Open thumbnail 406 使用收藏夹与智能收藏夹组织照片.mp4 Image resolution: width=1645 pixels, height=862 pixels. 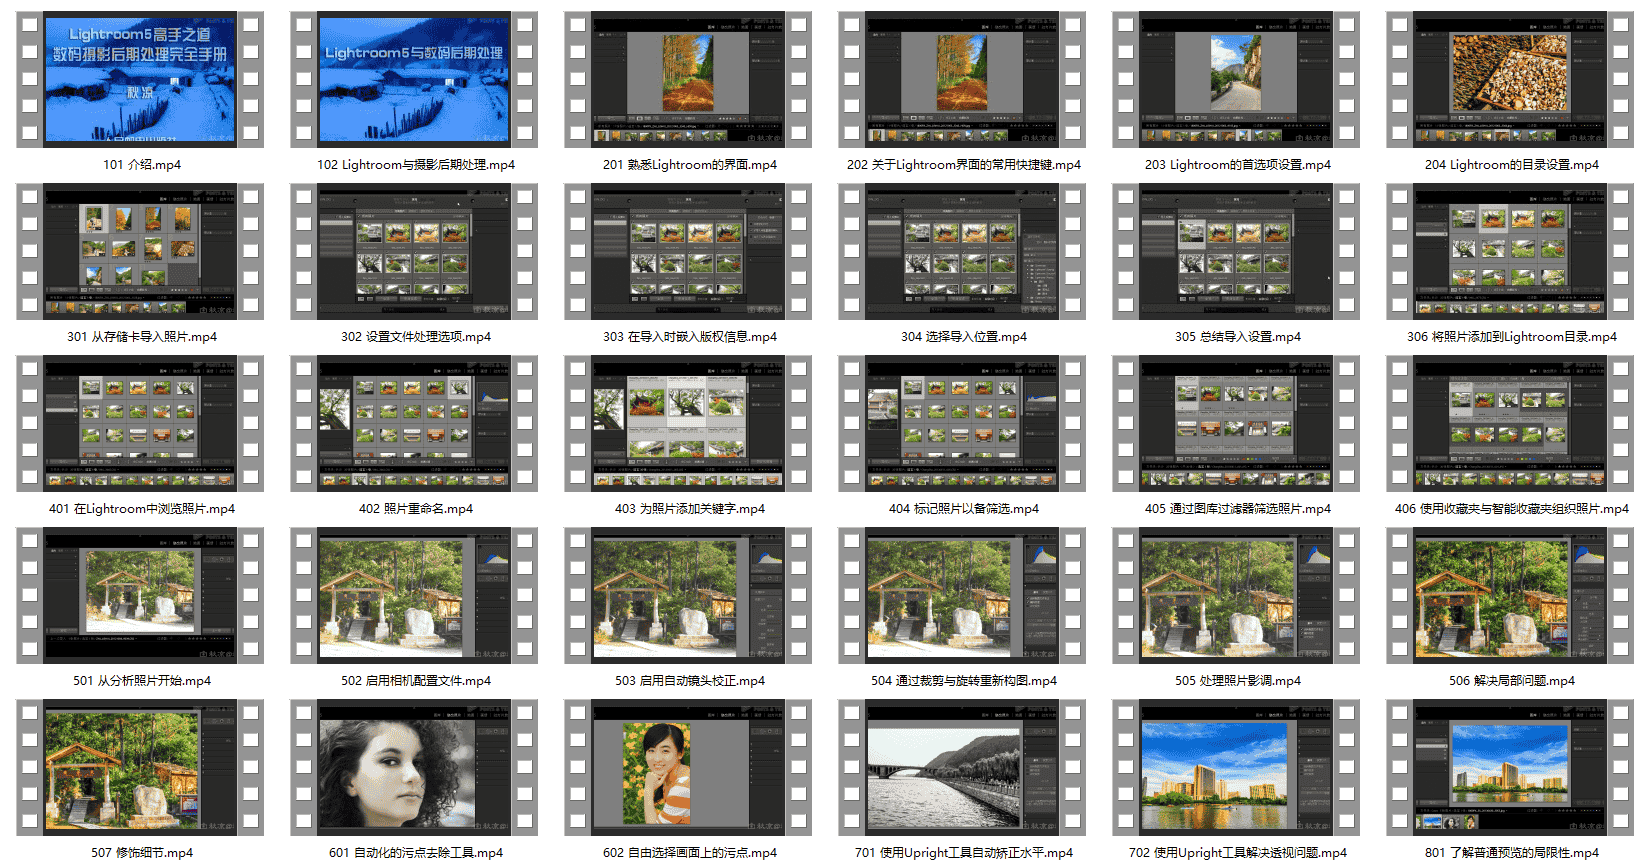click(x=1510, y=424)
